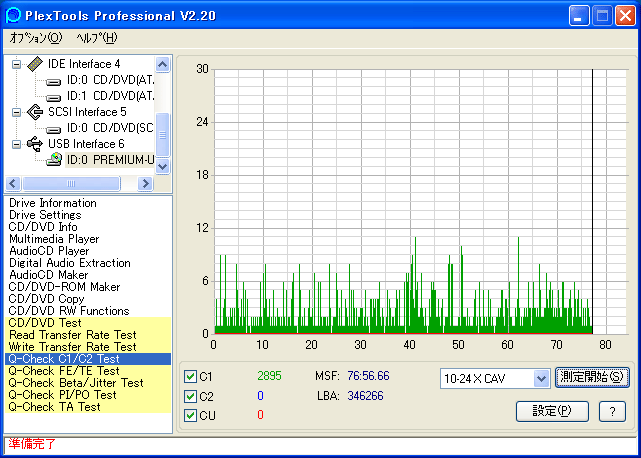Click the 測定開始(S) button
Image resolution: width=641 pixels, height=458 pixels.
pos(592,377)
